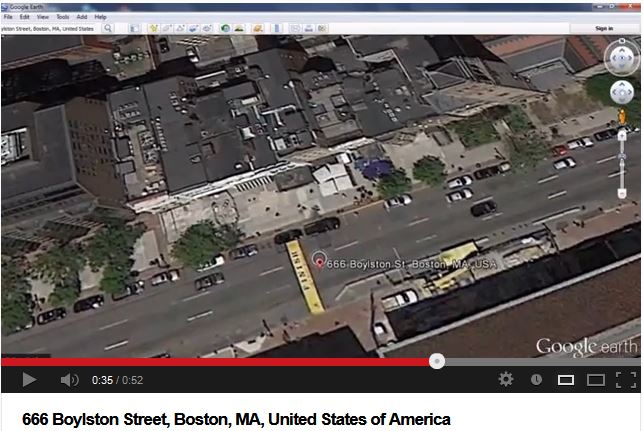Click the Google Earth search address field
The height and width of the screenshot is (431, 643).
coord(50,28)
